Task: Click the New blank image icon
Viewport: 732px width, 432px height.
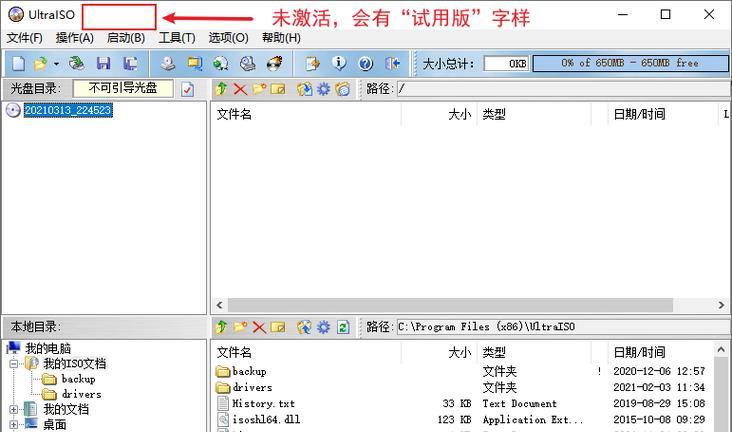Action: click(x=18, y=64)
